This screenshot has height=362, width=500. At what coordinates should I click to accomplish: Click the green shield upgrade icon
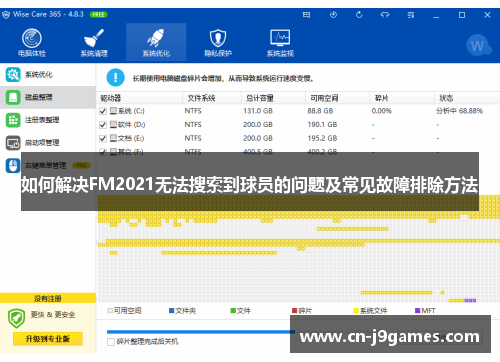tap(16, 318)
